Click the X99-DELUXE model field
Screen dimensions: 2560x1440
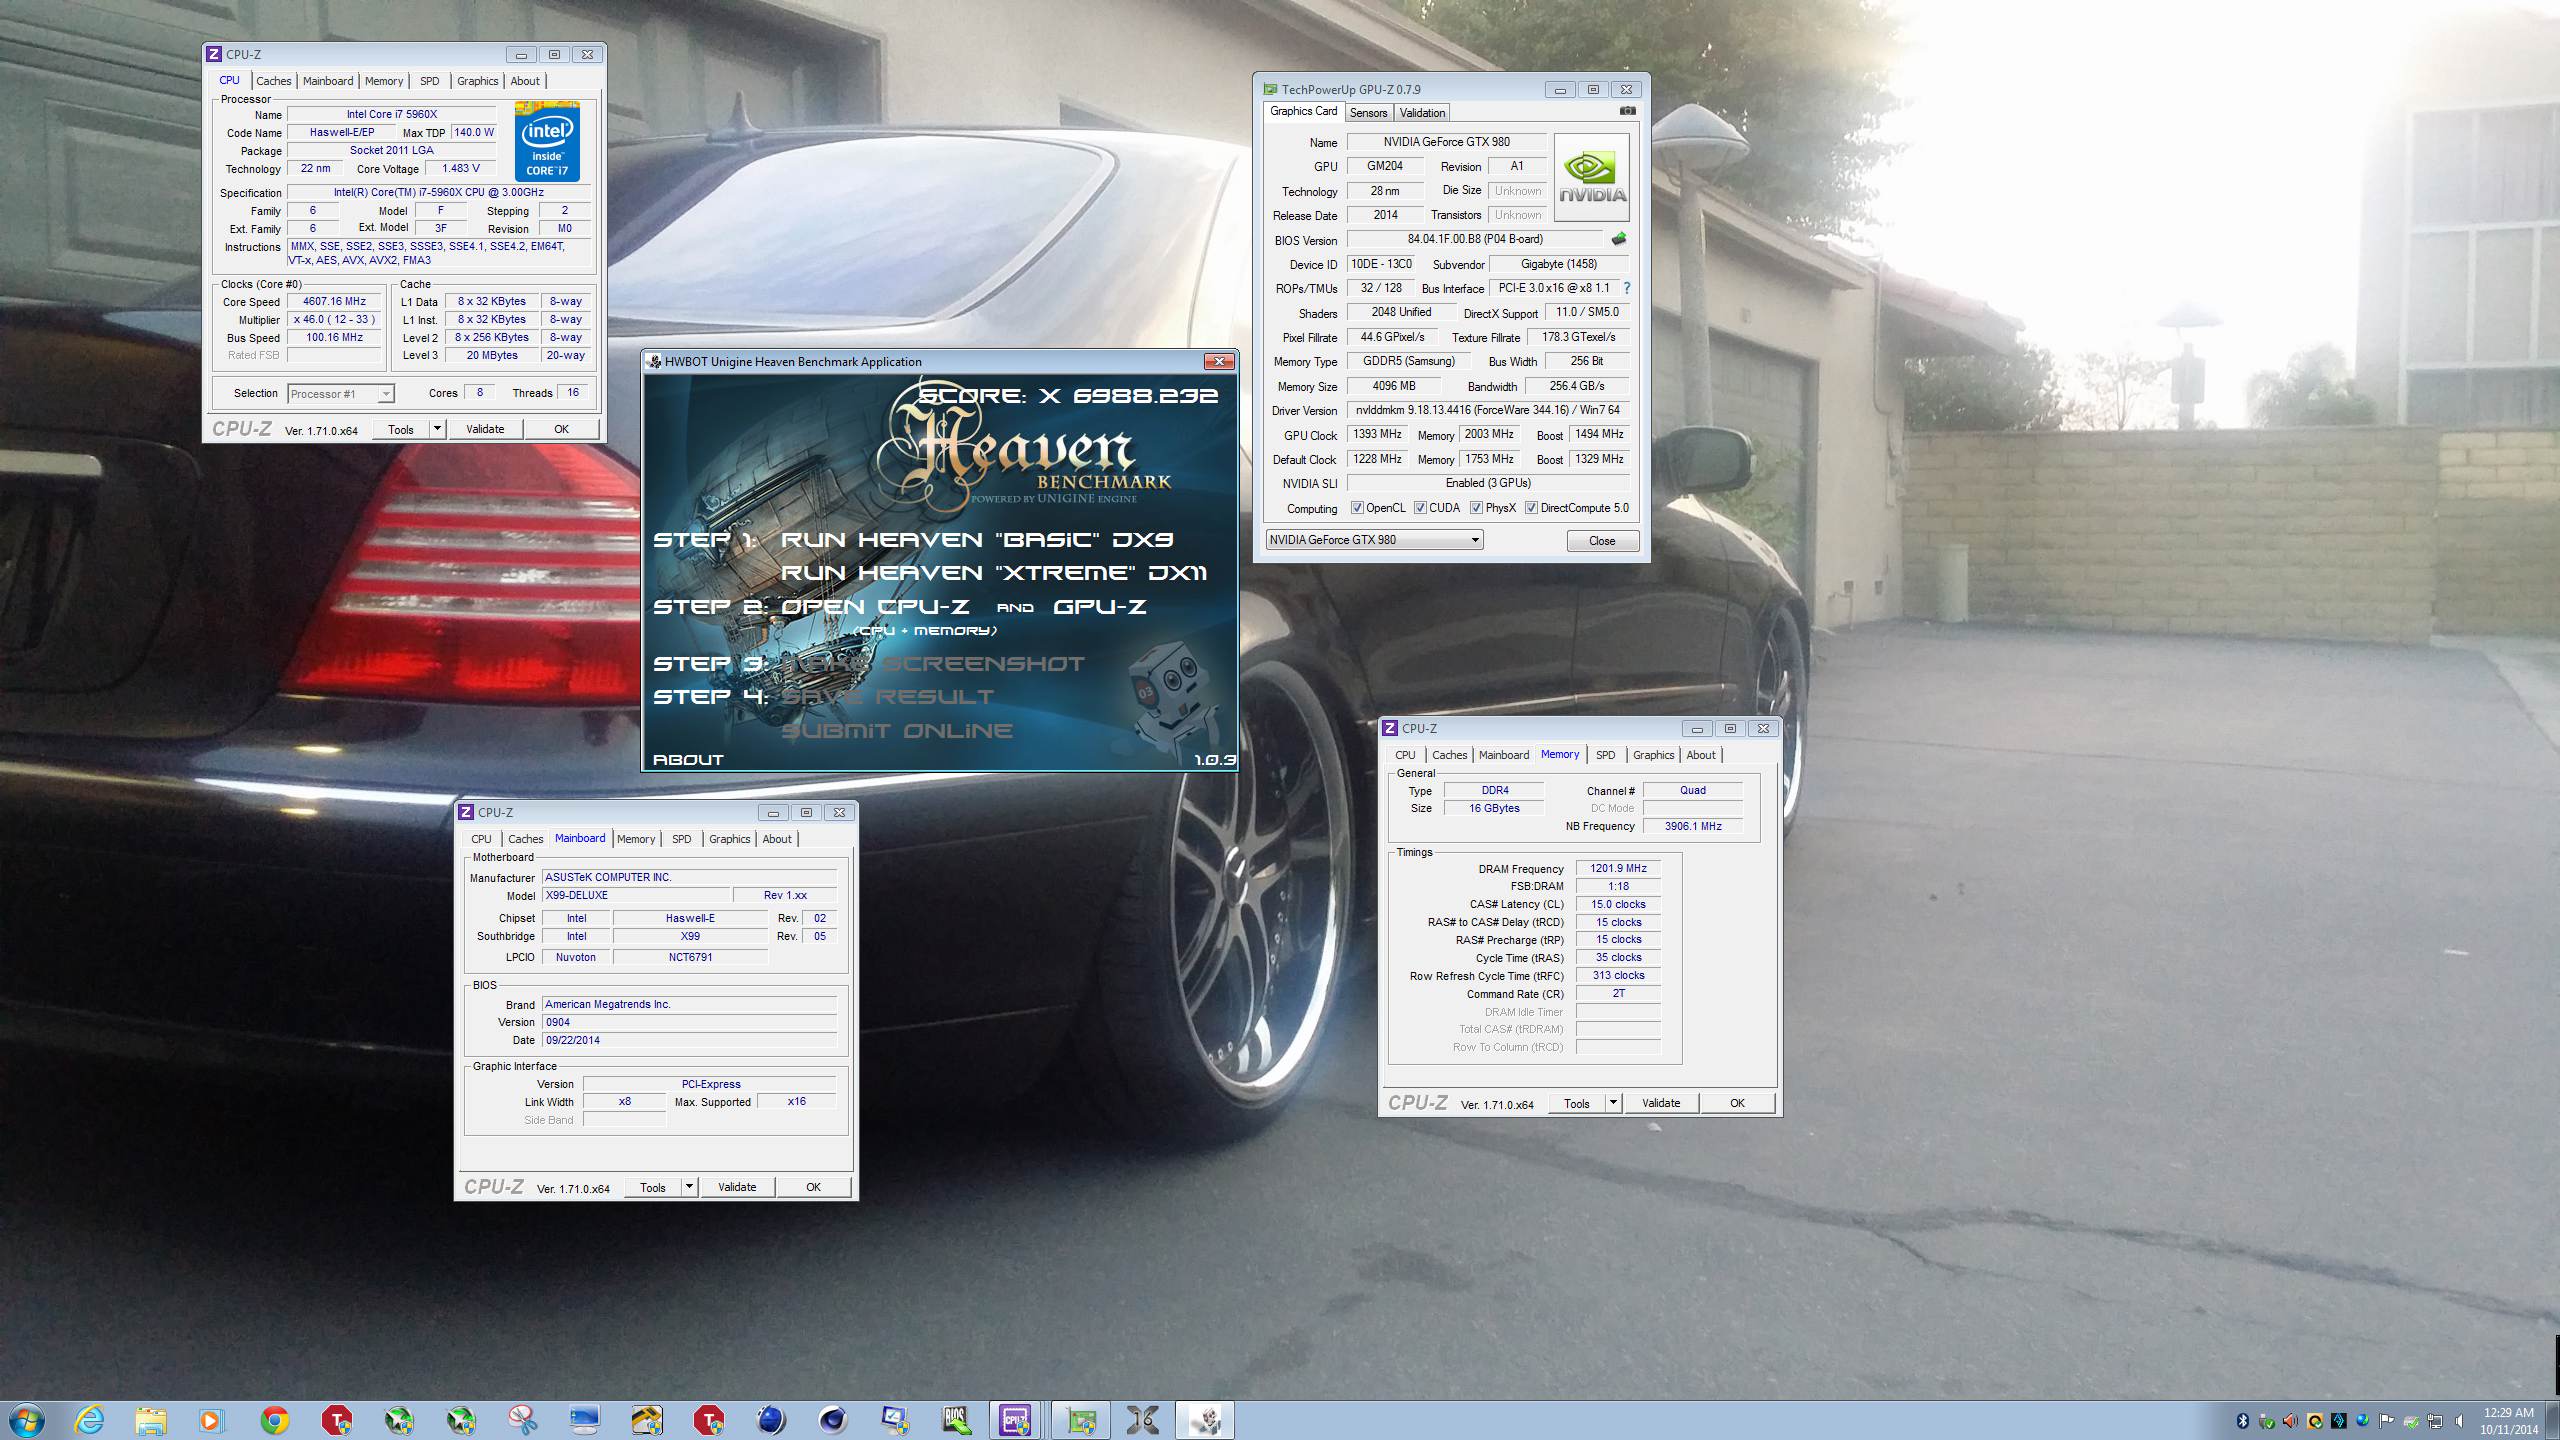pyautogui.click(x=637, y=896)
